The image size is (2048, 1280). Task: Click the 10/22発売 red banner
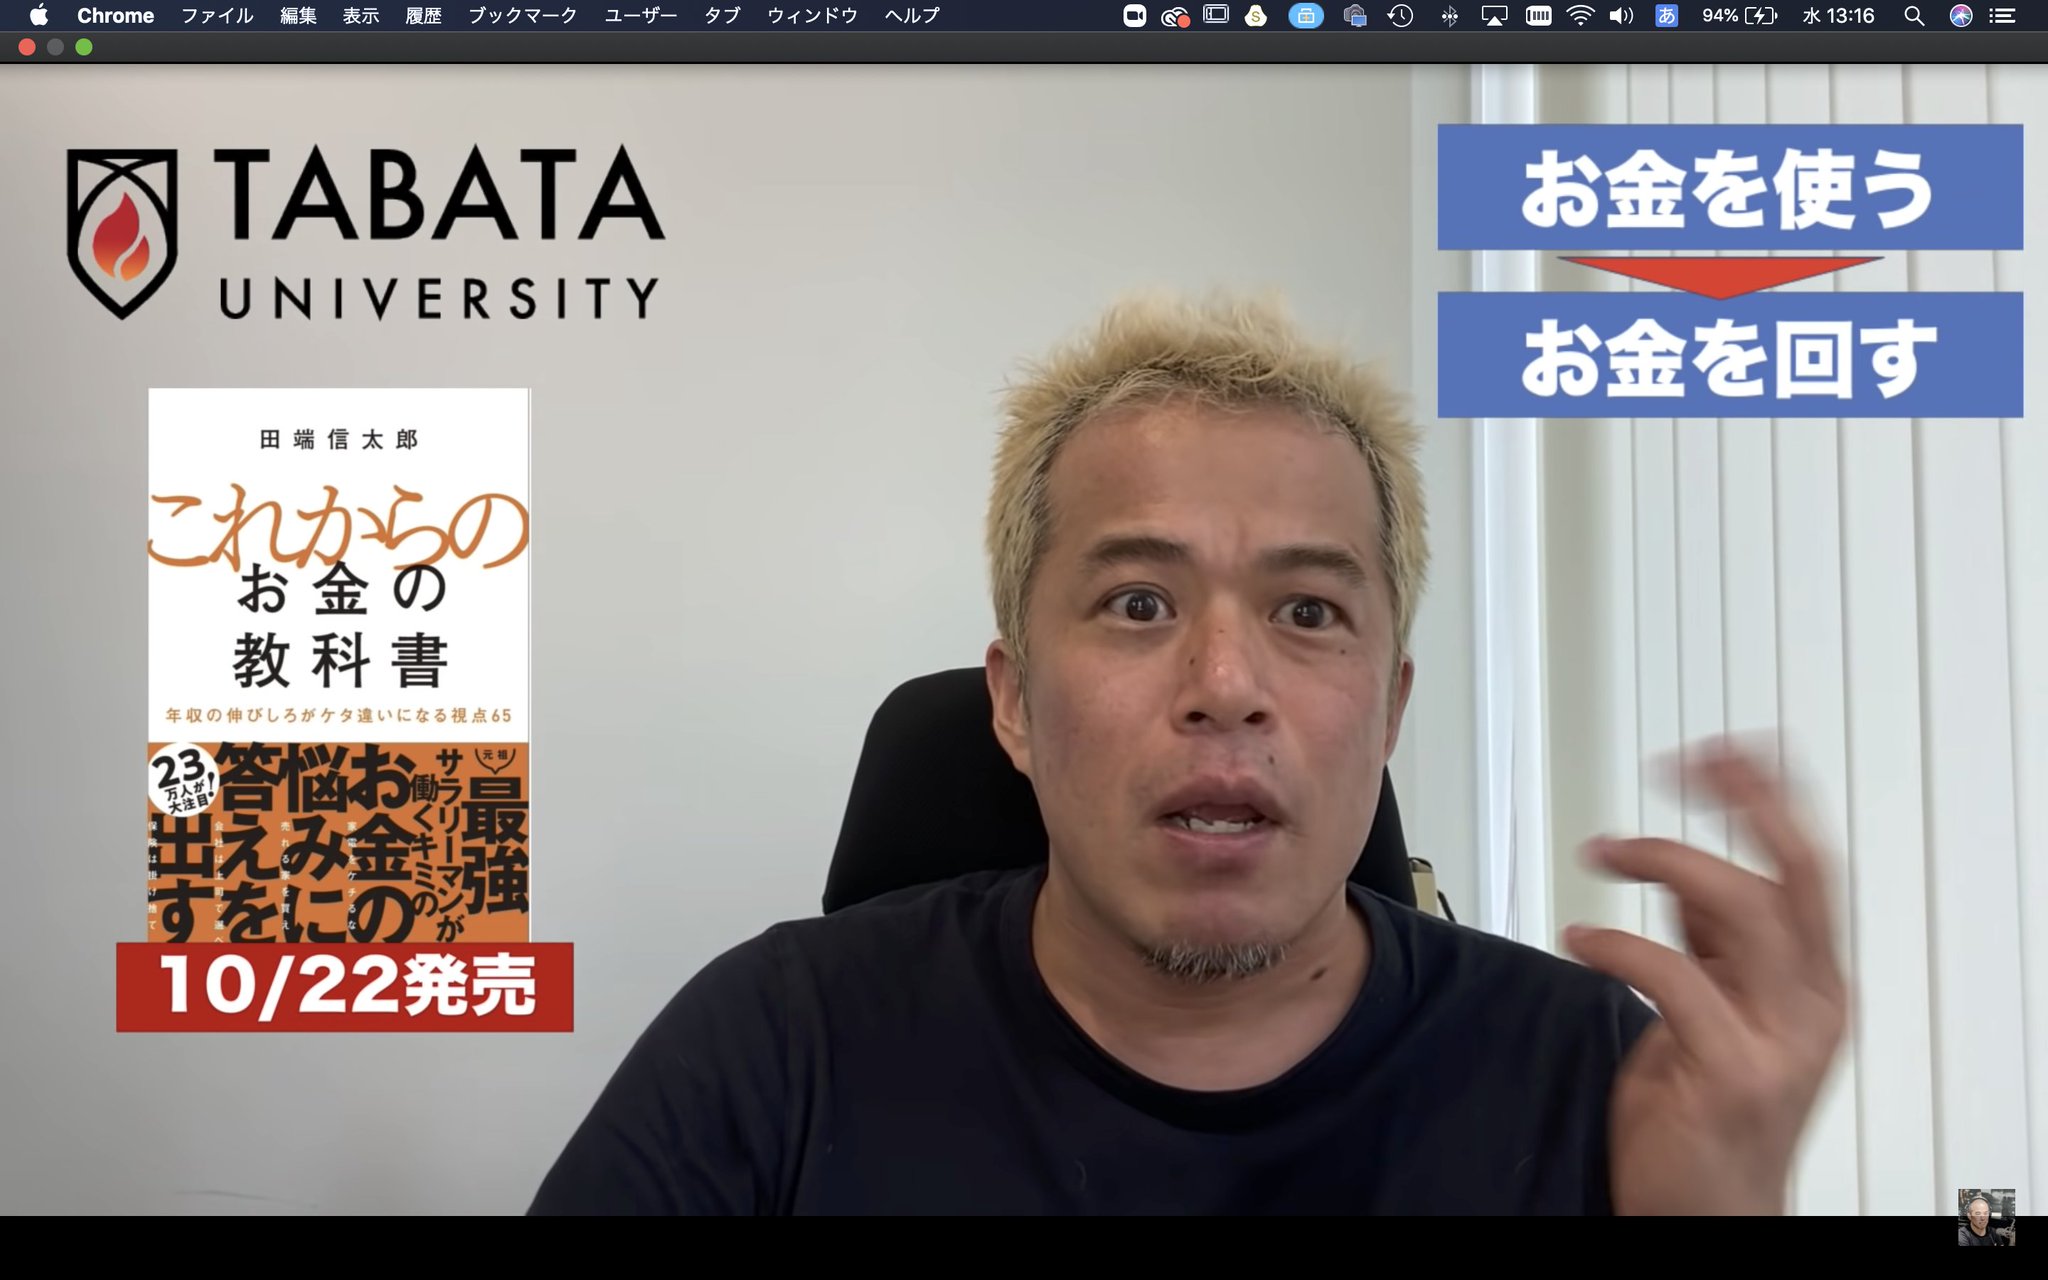coord(345,986)
